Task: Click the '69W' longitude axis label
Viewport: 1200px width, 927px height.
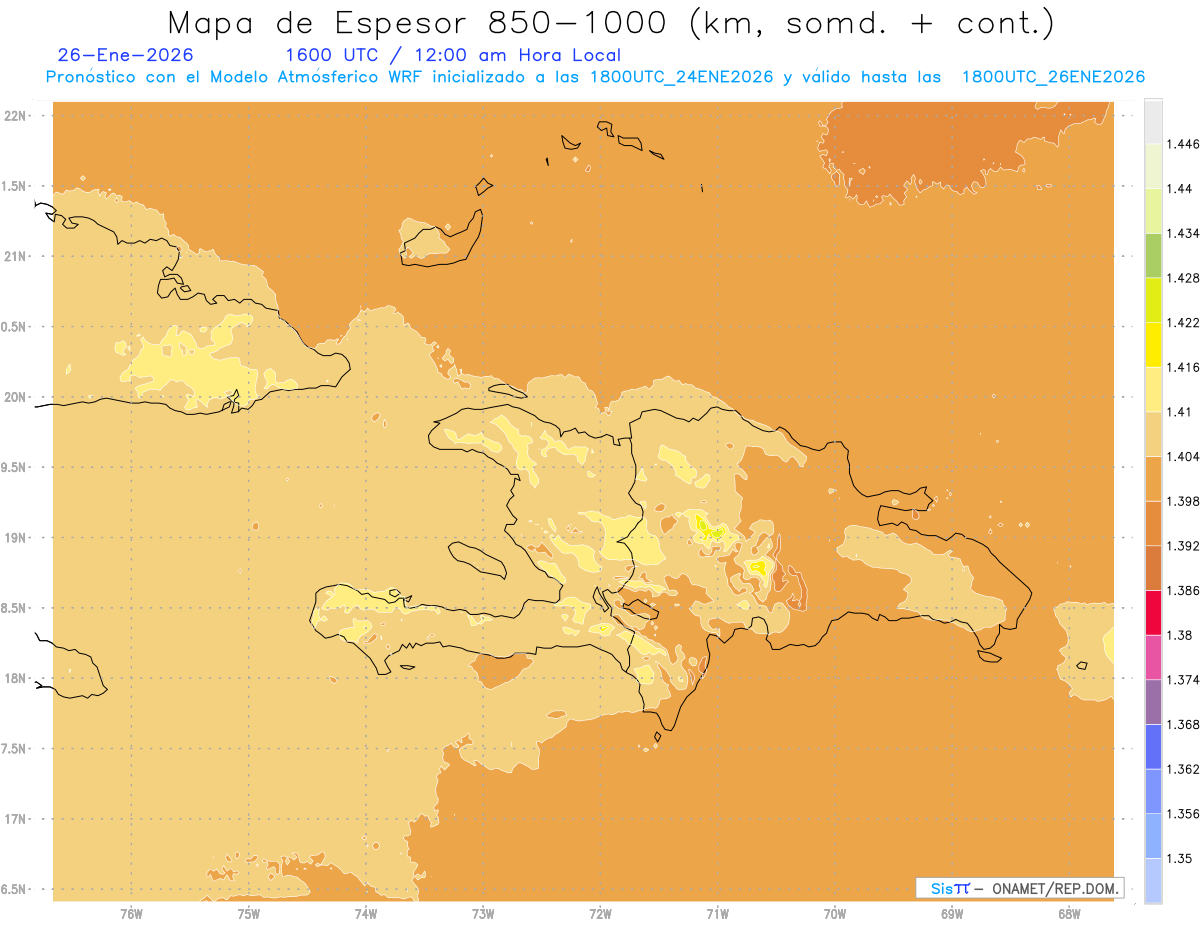Action: (x=952, y=913)
